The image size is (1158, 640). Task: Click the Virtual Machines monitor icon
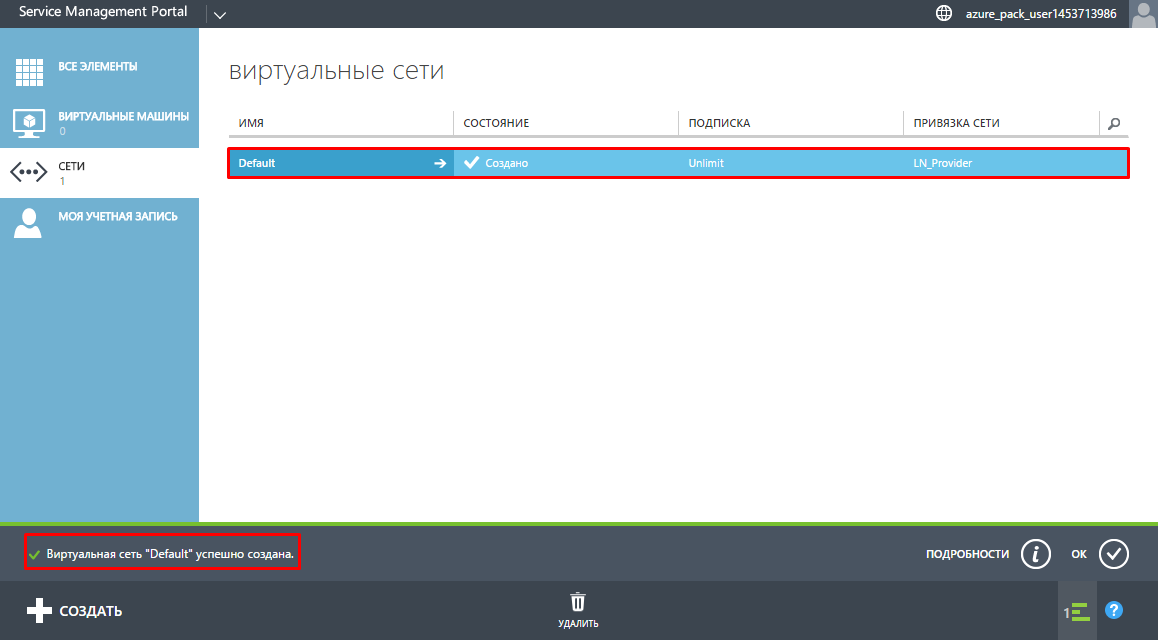pyautogui.click(x=29, y=123)
